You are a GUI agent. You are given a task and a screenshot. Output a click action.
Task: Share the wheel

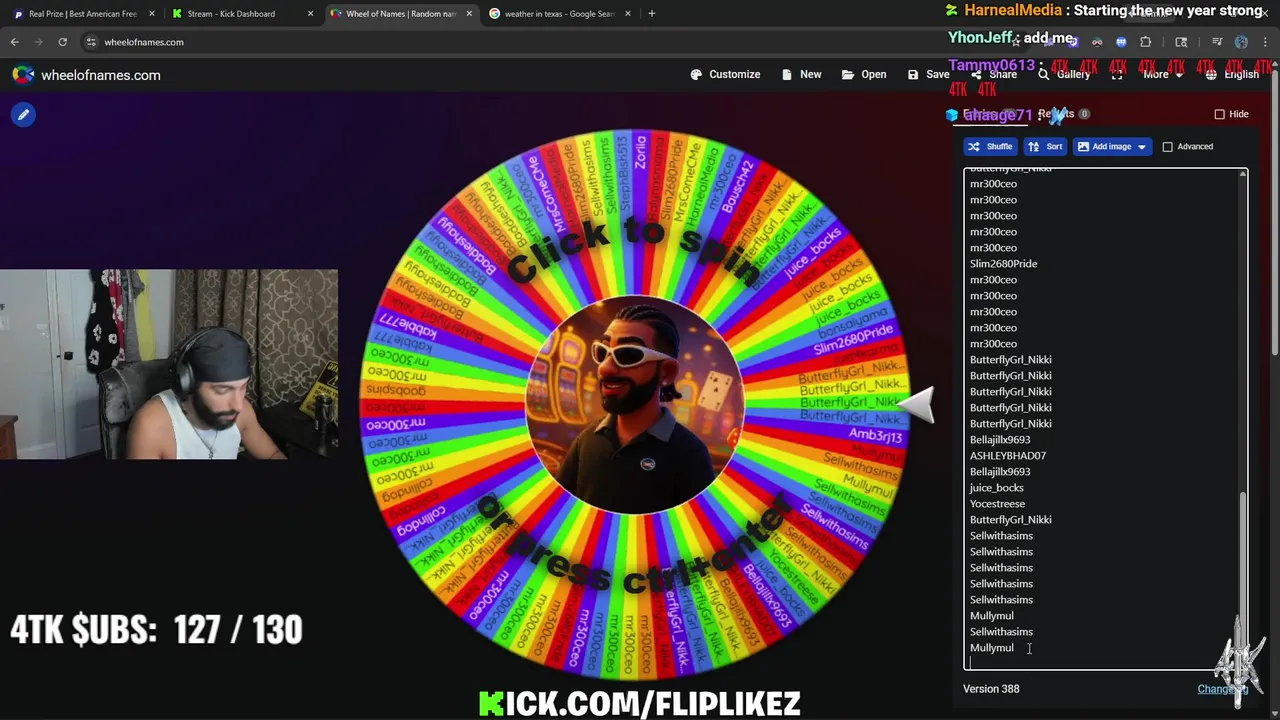pos(993,74)
